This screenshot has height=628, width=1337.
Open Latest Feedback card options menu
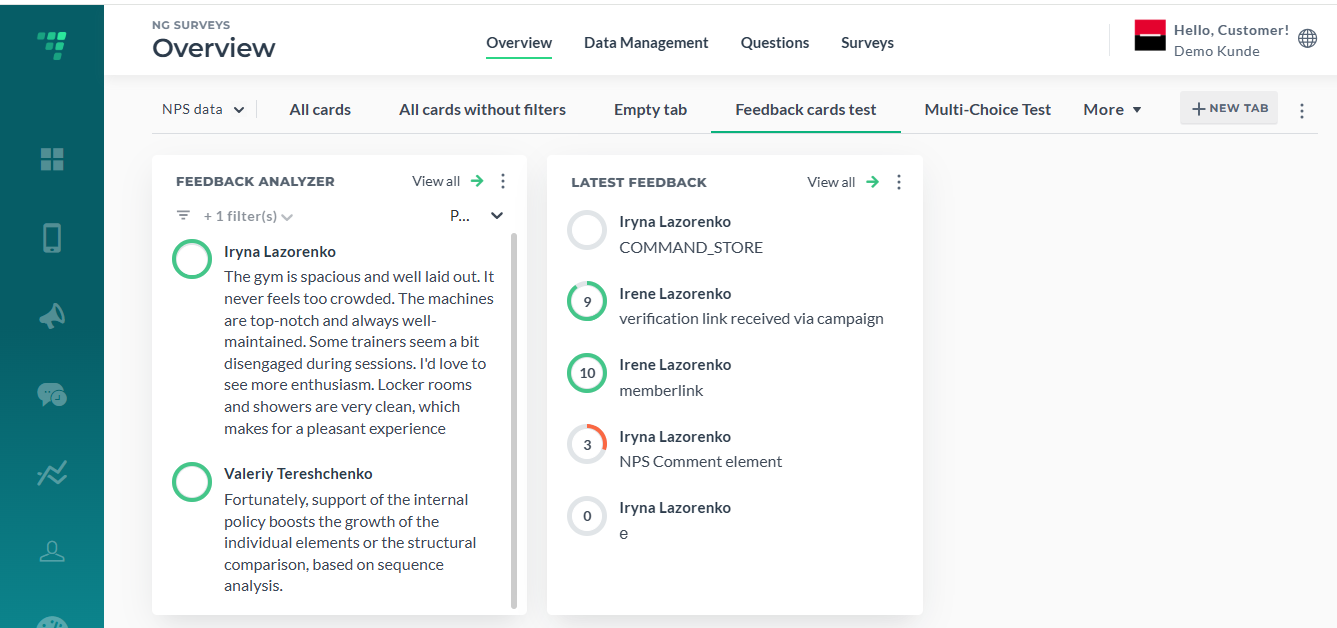(x=899, y=182)
